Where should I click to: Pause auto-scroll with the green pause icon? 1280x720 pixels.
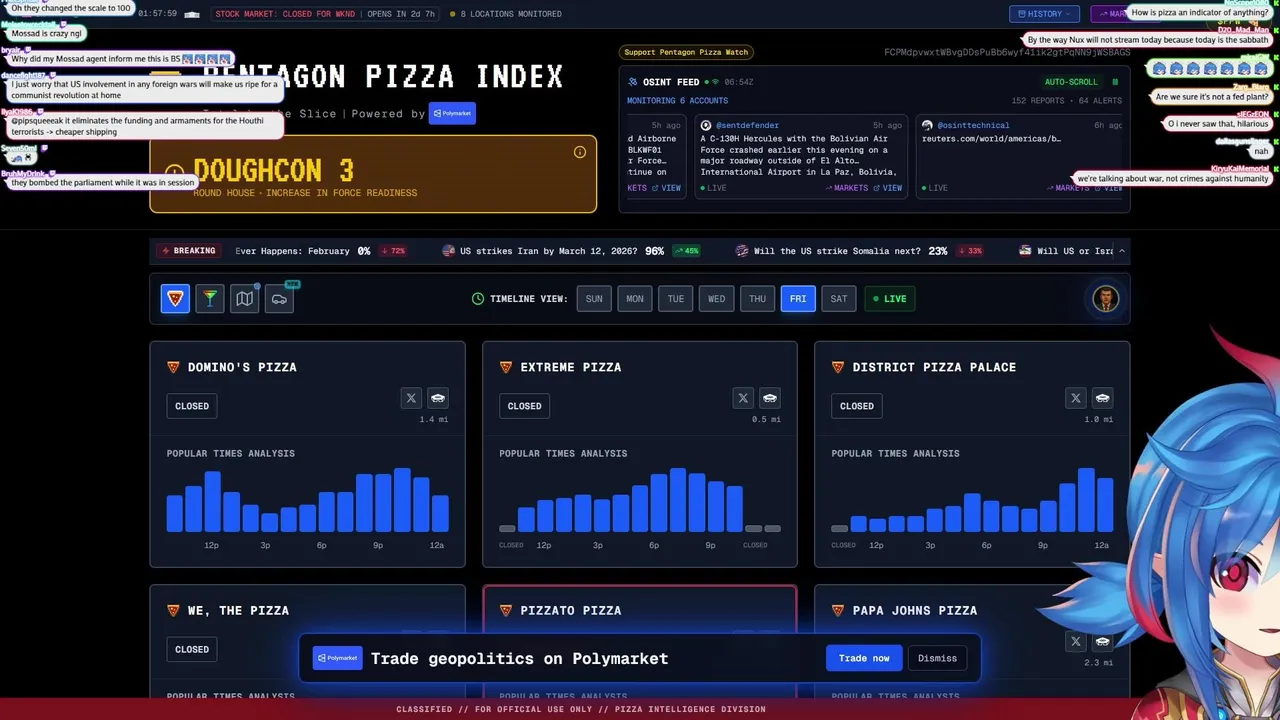1115,82
